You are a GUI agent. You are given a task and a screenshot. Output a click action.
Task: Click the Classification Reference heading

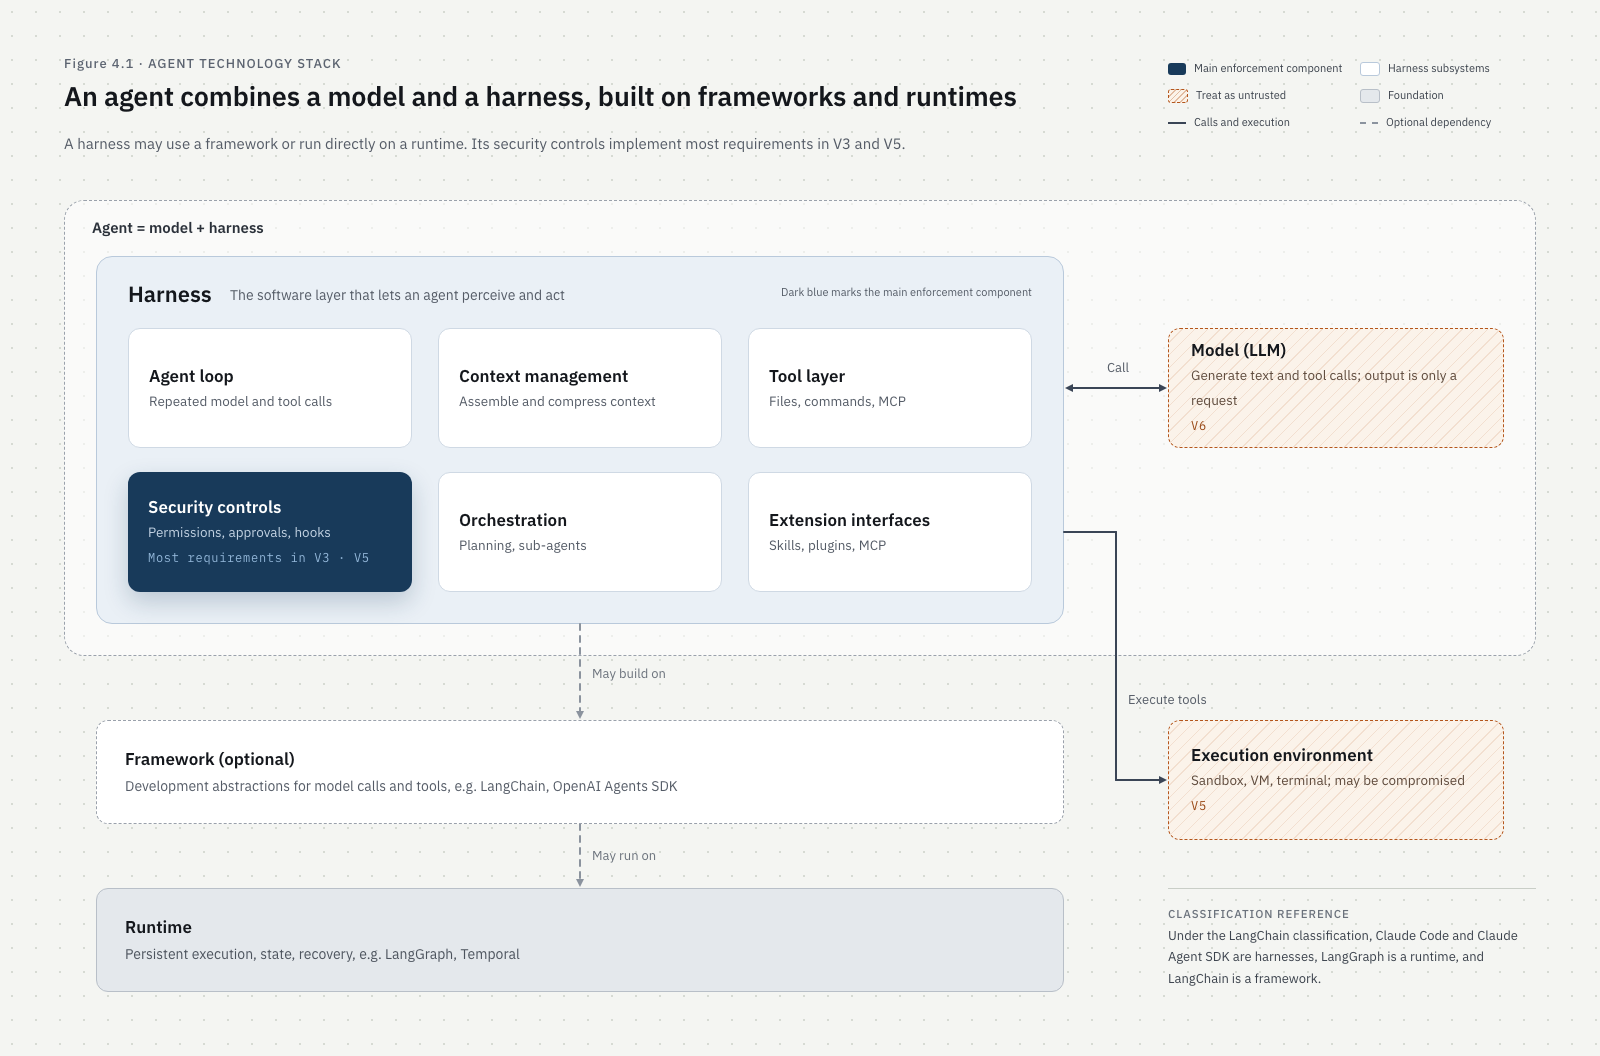click(x=1258, y=914)
